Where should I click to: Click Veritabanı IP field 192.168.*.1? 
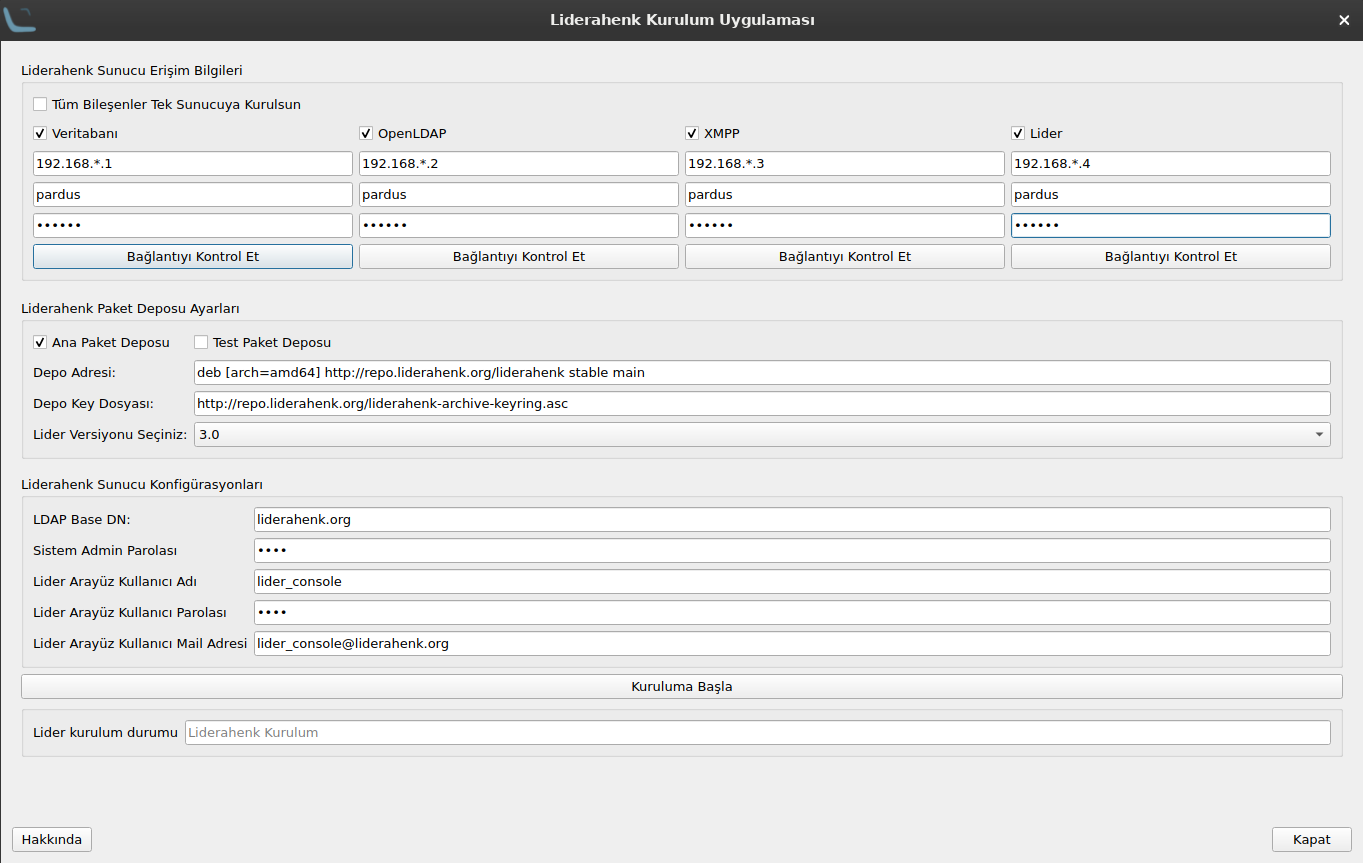coord(193,164)
